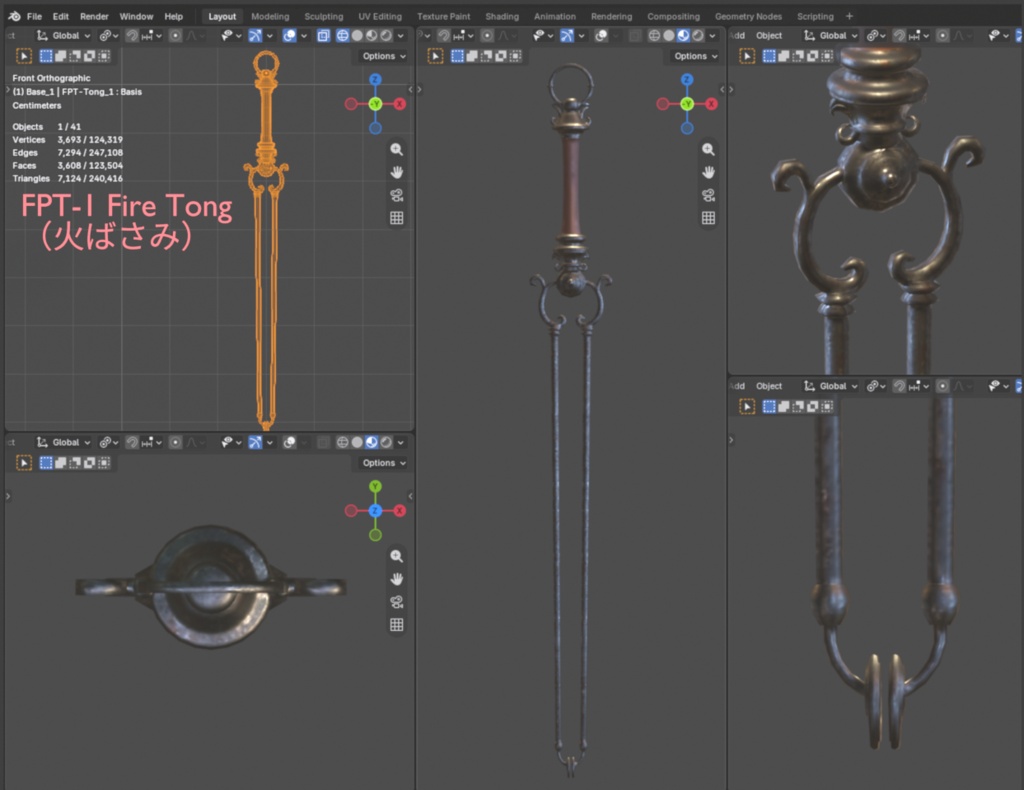Open Global orientation dropdown in handle close-up viewport
The height and width of the screenshot is (790, 1024).
point(831,36)
